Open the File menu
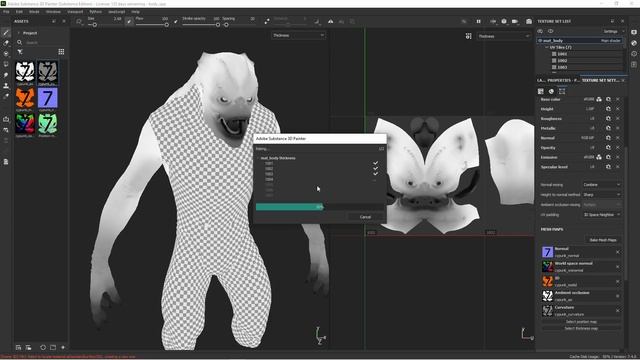 [6, 12]
